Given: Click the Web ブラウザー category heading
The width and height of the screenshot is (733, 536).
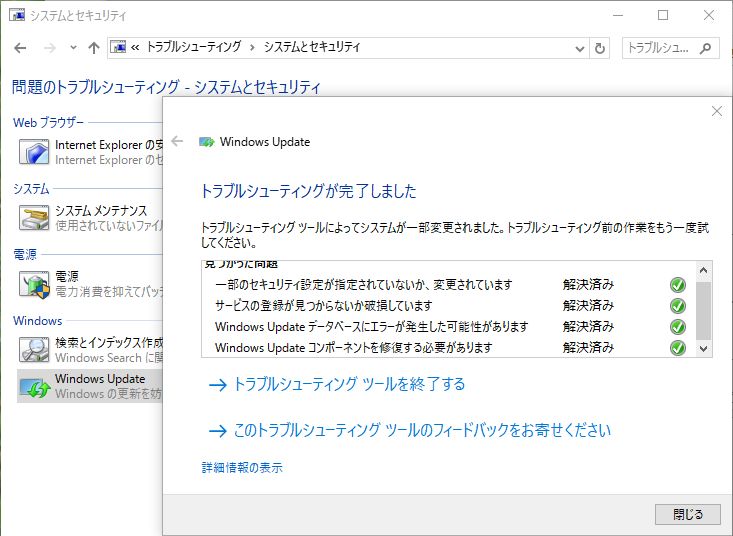Looking at the screenshot, I should 49,123.
